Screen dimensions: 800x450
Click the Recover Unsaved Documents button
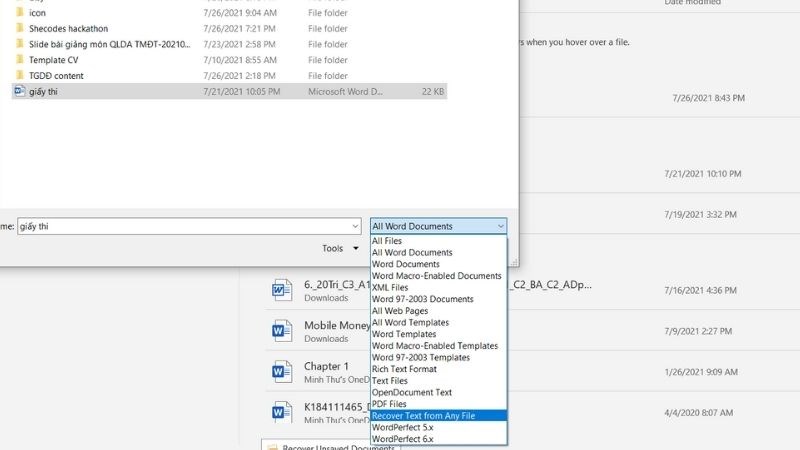tap(330, 448)
